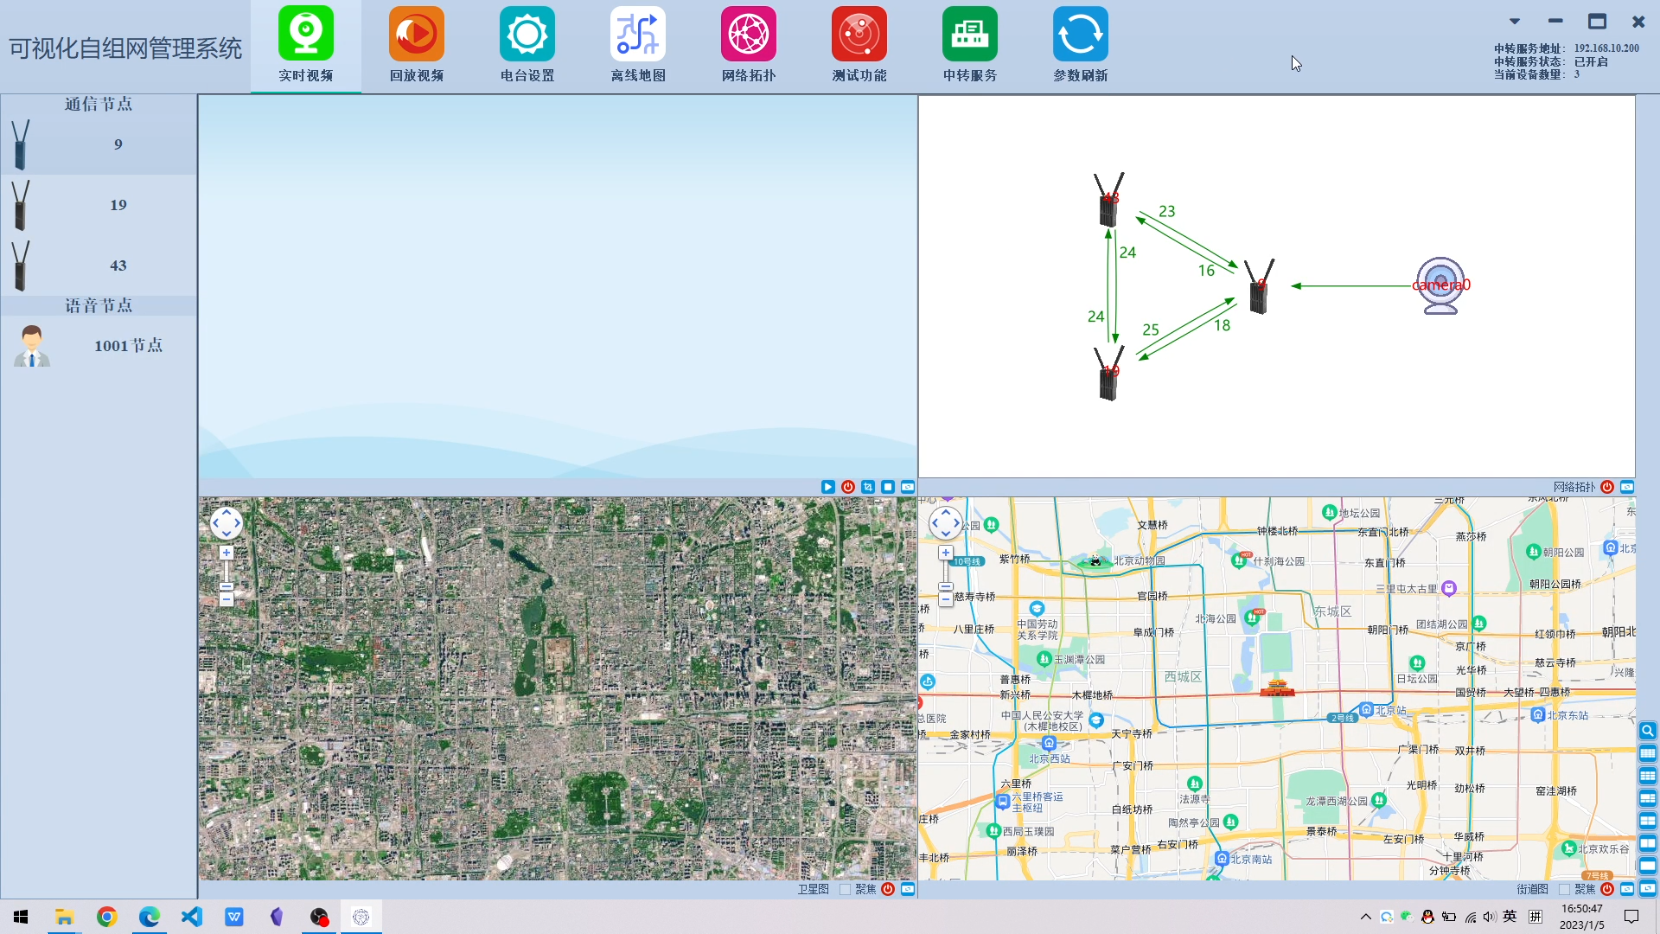Select communication node 43 in the list
The height and width of the screenshot is (934, 1660).
tap(99, 265)
